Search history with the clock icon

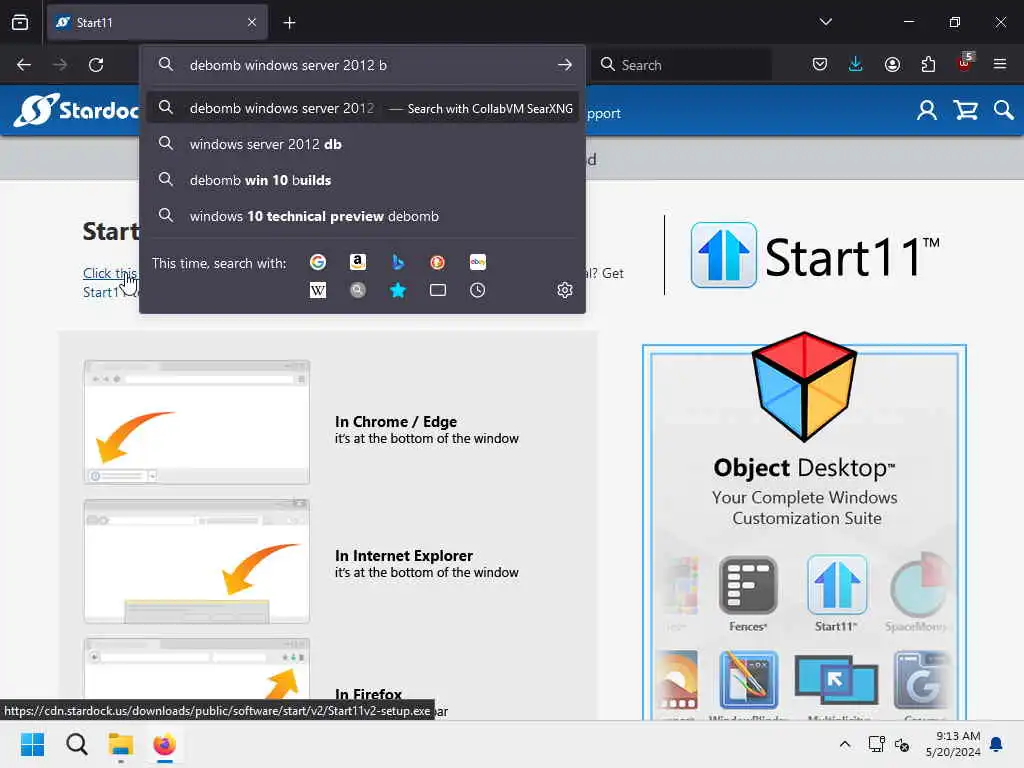[477, 290]
